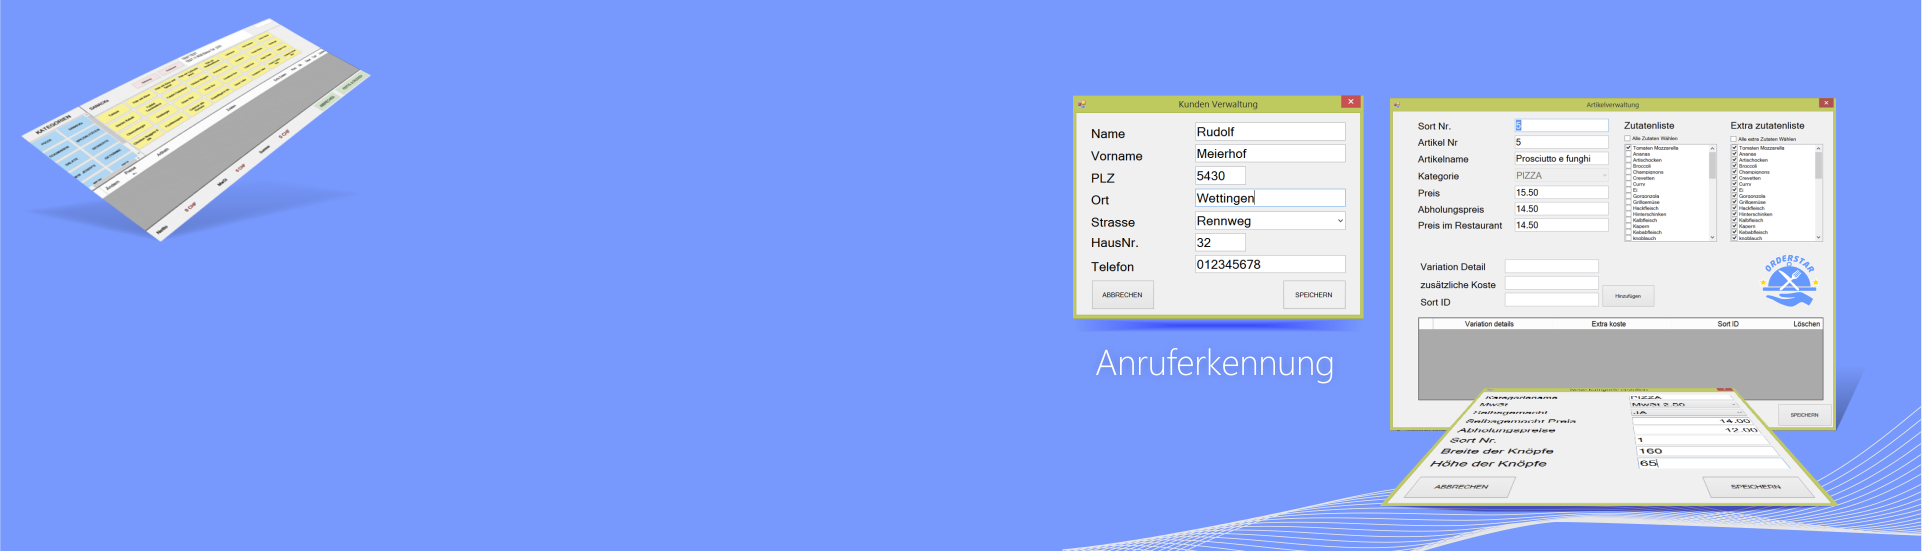Click the Orderstar logo icon

coord(1789,281)
